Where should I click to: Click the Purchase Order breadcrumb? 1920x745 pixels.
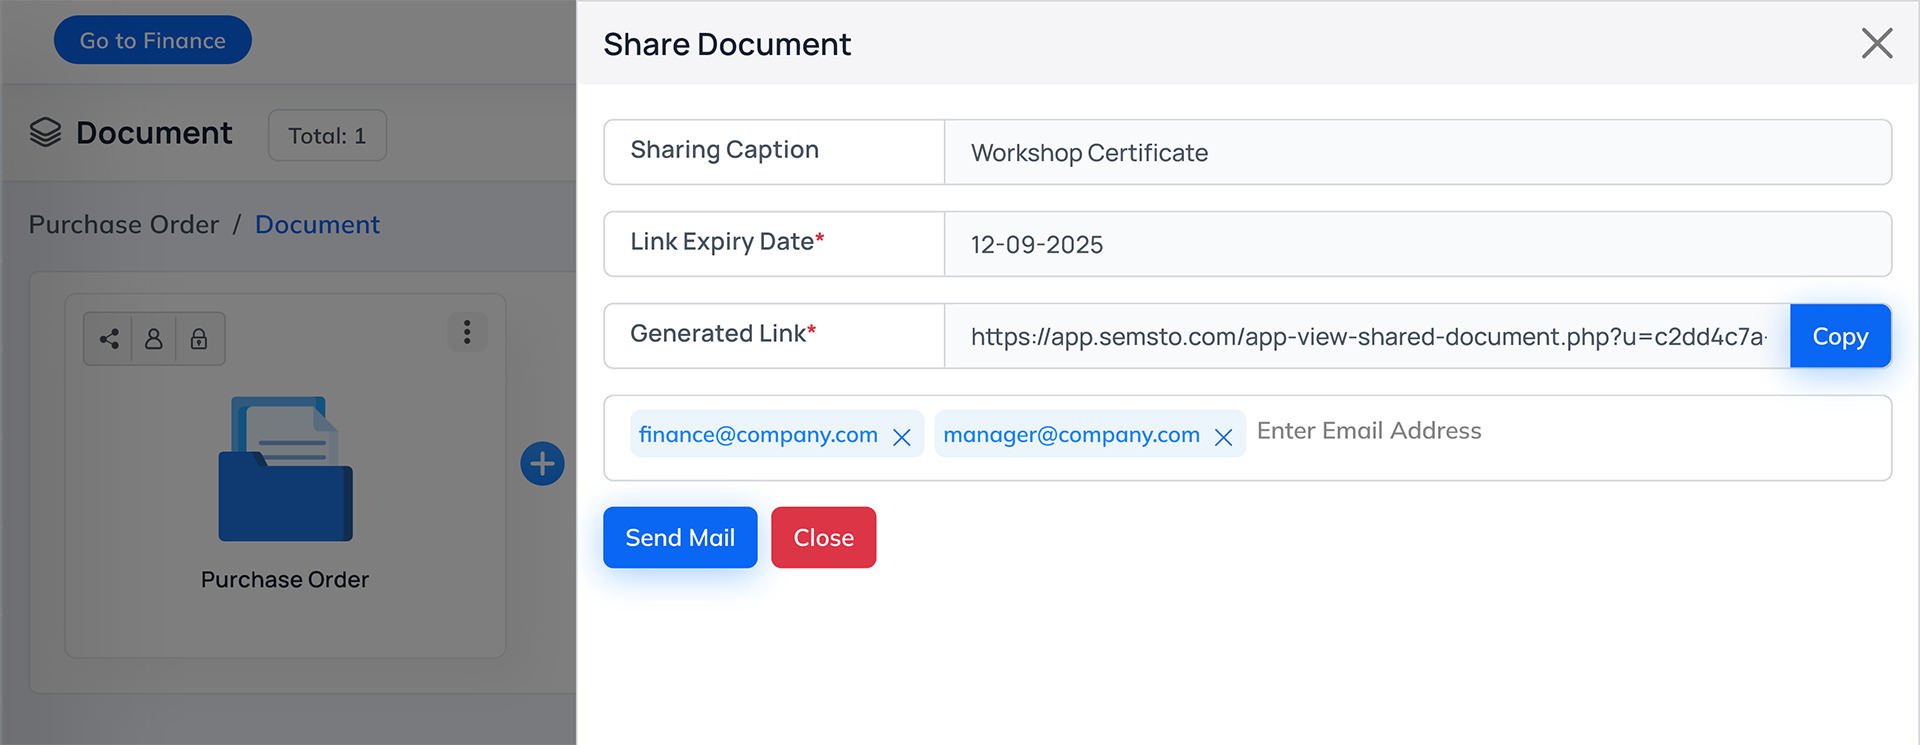124,225
